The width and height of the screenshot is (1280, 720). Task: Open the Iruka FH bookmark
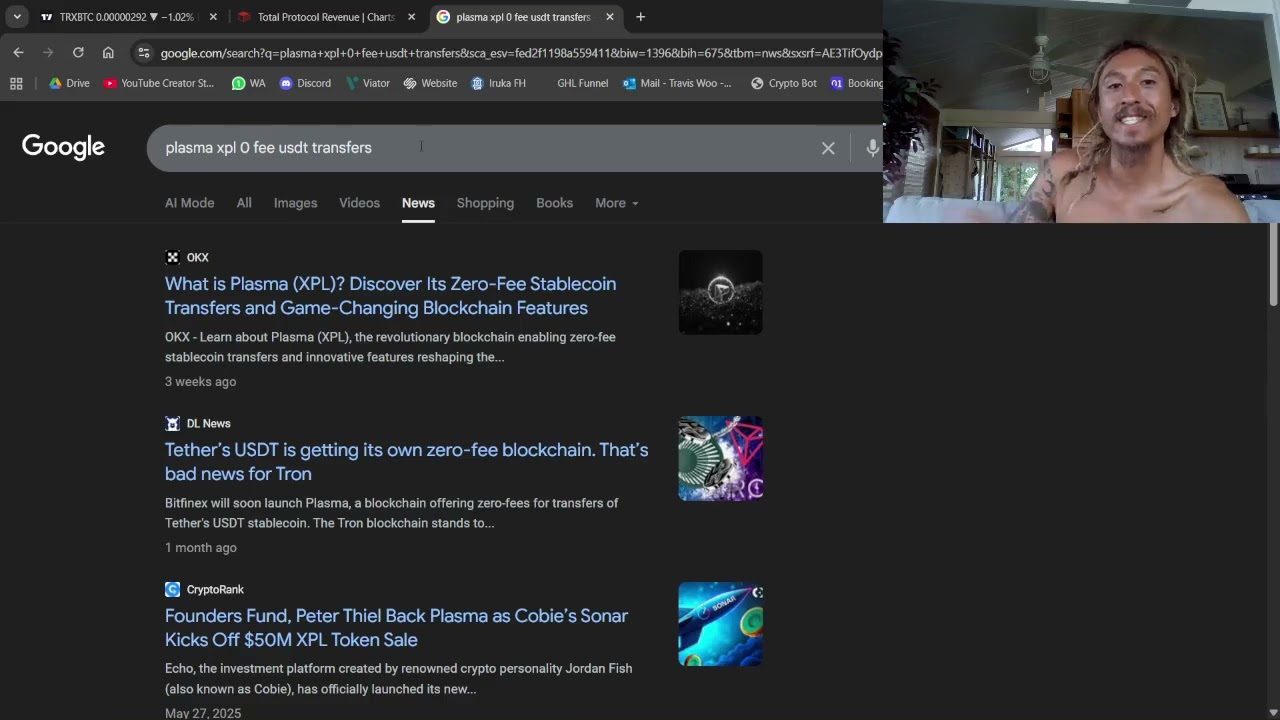(498, 83)
